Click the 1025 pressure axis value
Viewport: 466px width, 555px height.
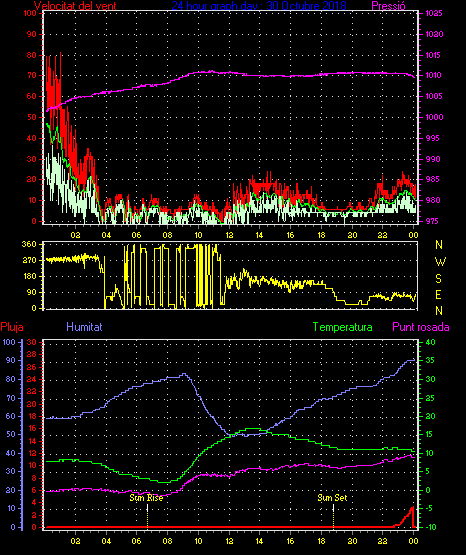434,13
